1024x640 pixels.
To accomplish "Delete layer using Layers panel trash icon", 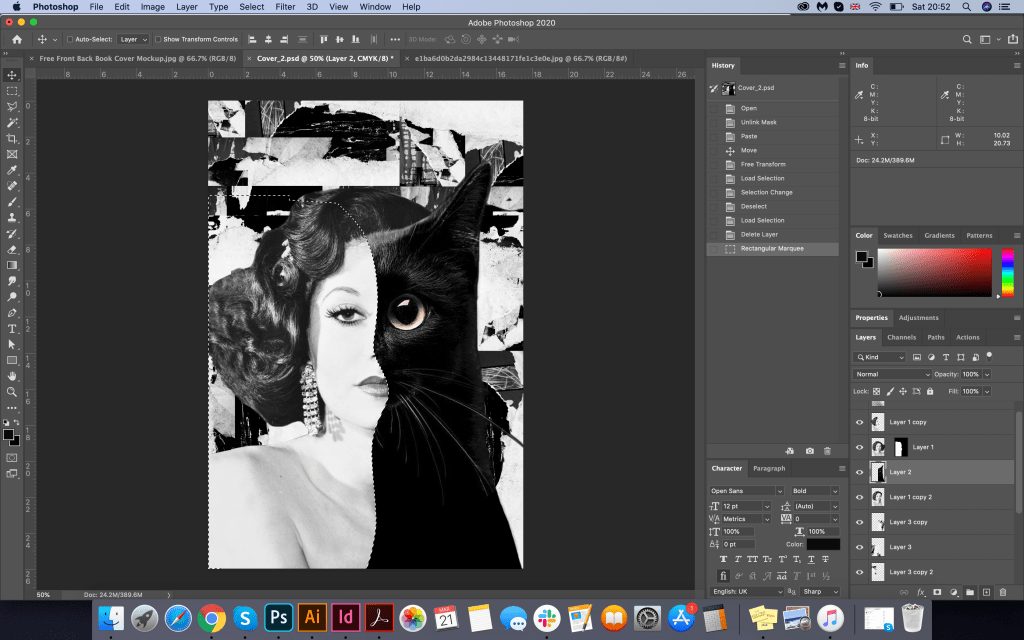I will (1002, 592).
